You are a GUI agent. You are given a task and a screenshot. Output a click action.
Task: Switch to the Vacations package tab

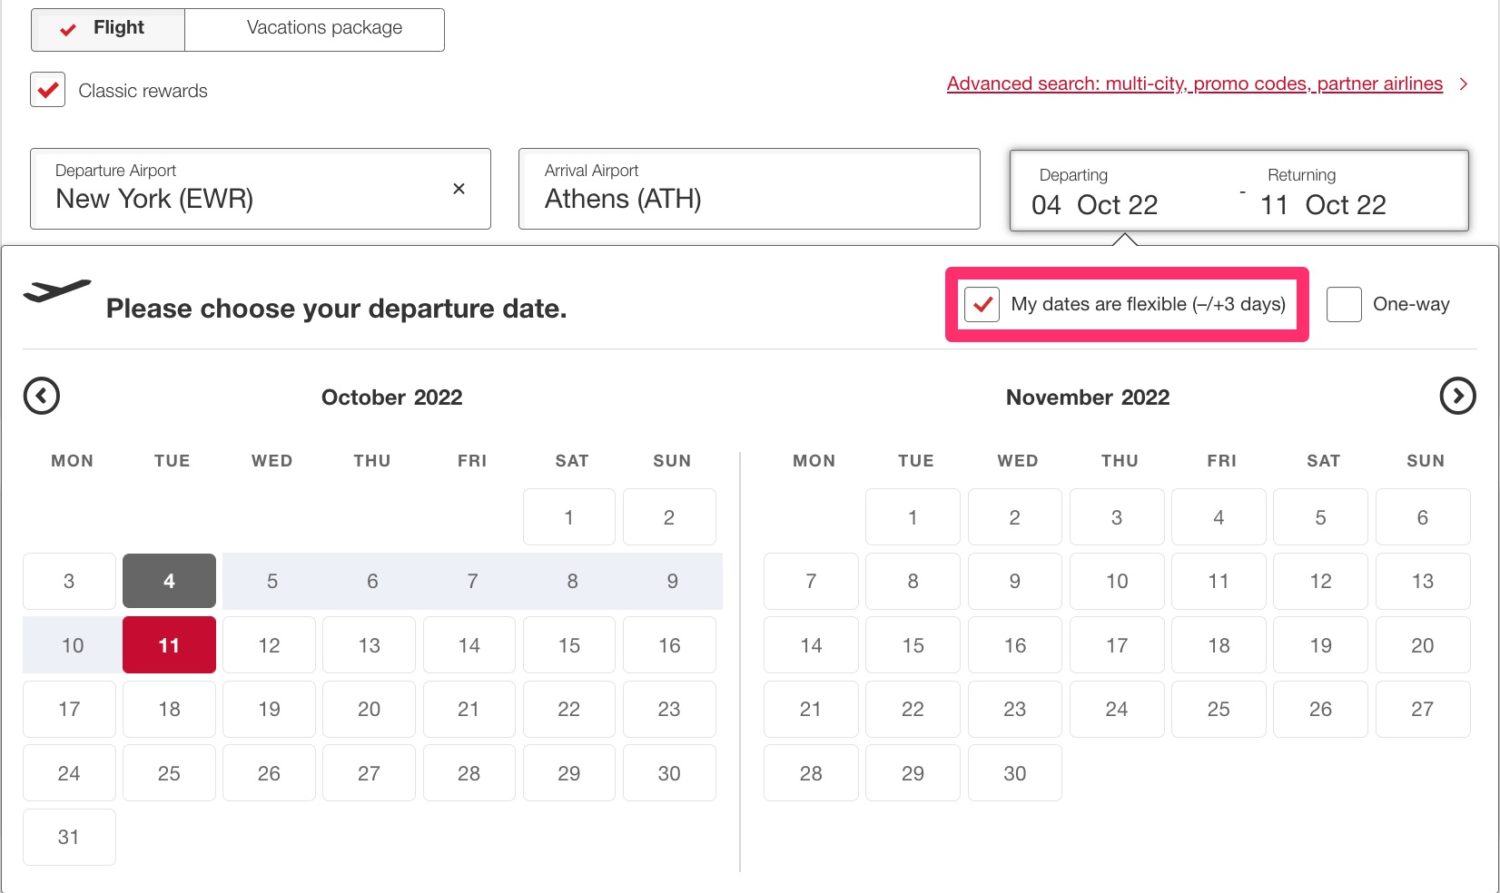pos(313,29)
